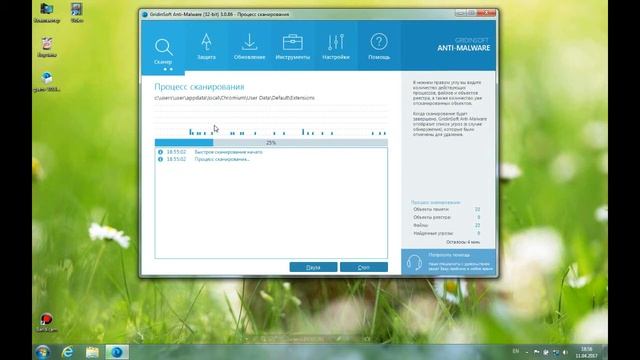This screenshot has width=640, height=360.
Task: Open Windows Explorer from the taskbar
Action: click(x=92, y=352)
